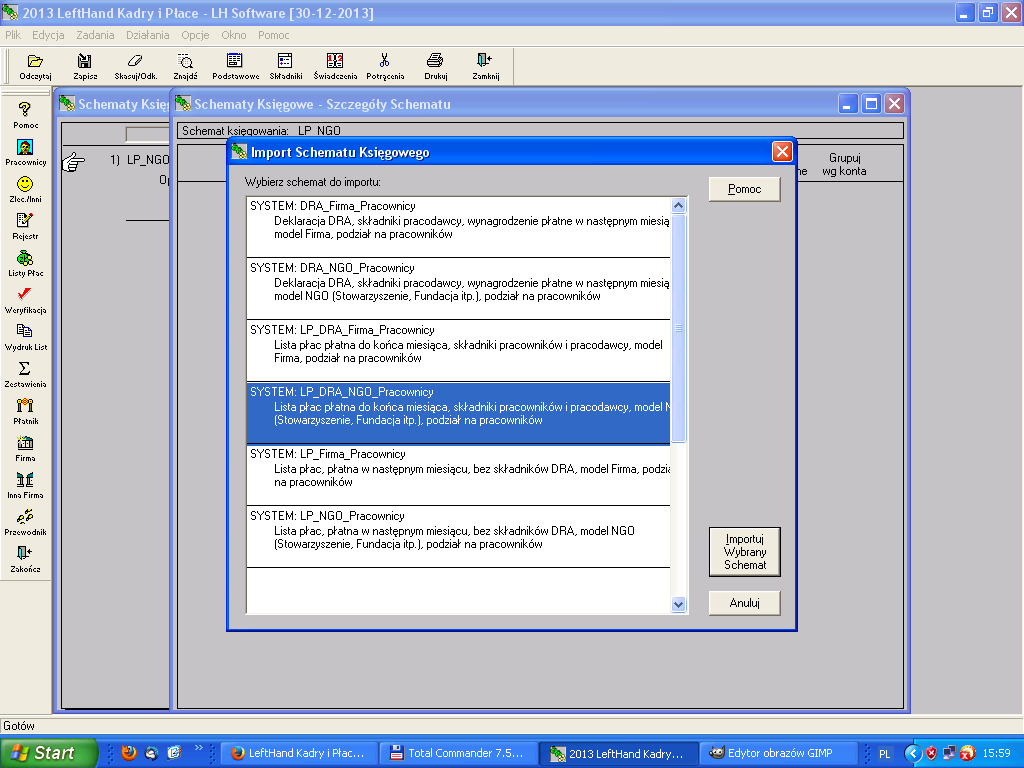Click the Znajdź search icon
The height and width of the screenshot is (768, 1024).
(x=185, y=67)
